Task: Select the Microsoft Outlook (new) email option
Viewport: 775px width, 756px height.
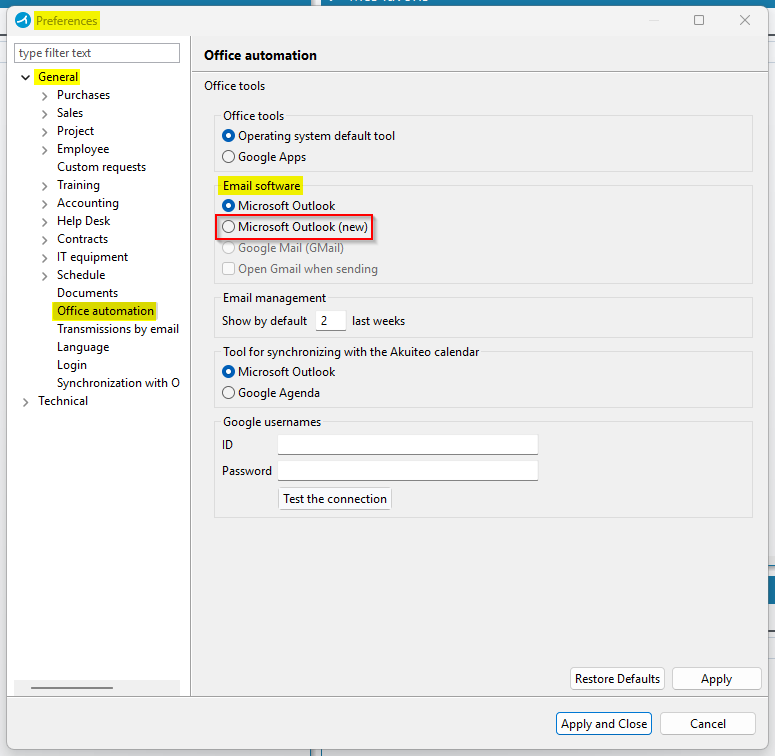Action: [229, 227]
